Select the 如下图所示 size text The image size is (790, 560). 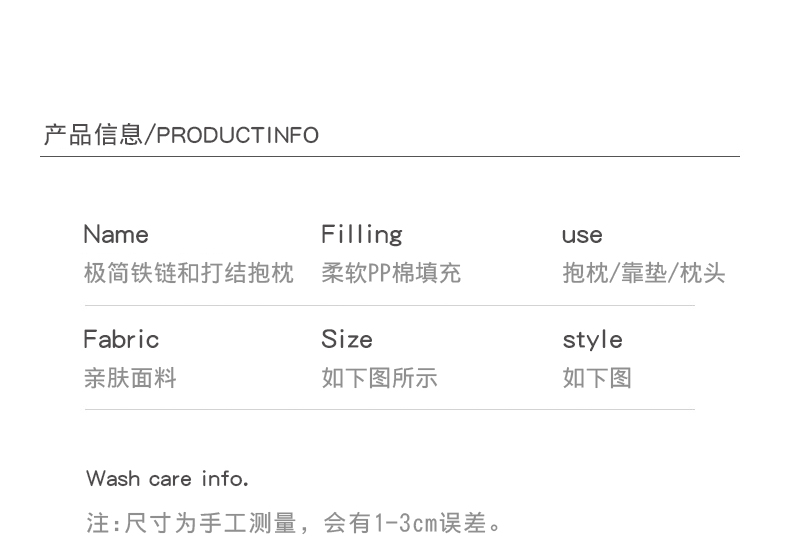379,378
